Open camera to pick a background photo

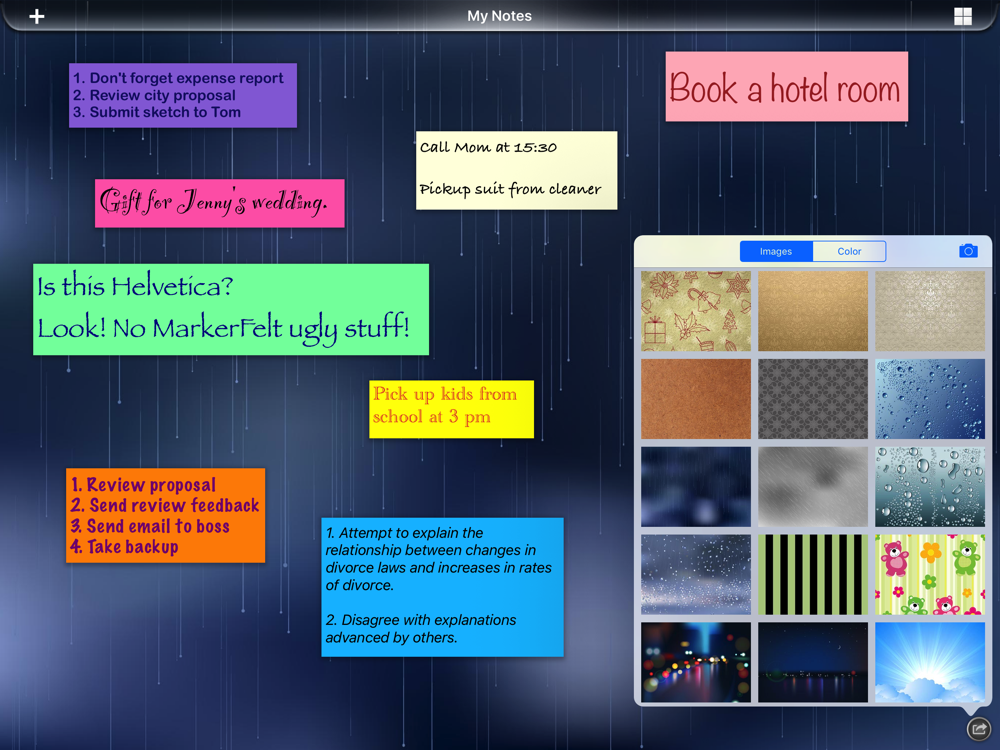tap(968, 251)
